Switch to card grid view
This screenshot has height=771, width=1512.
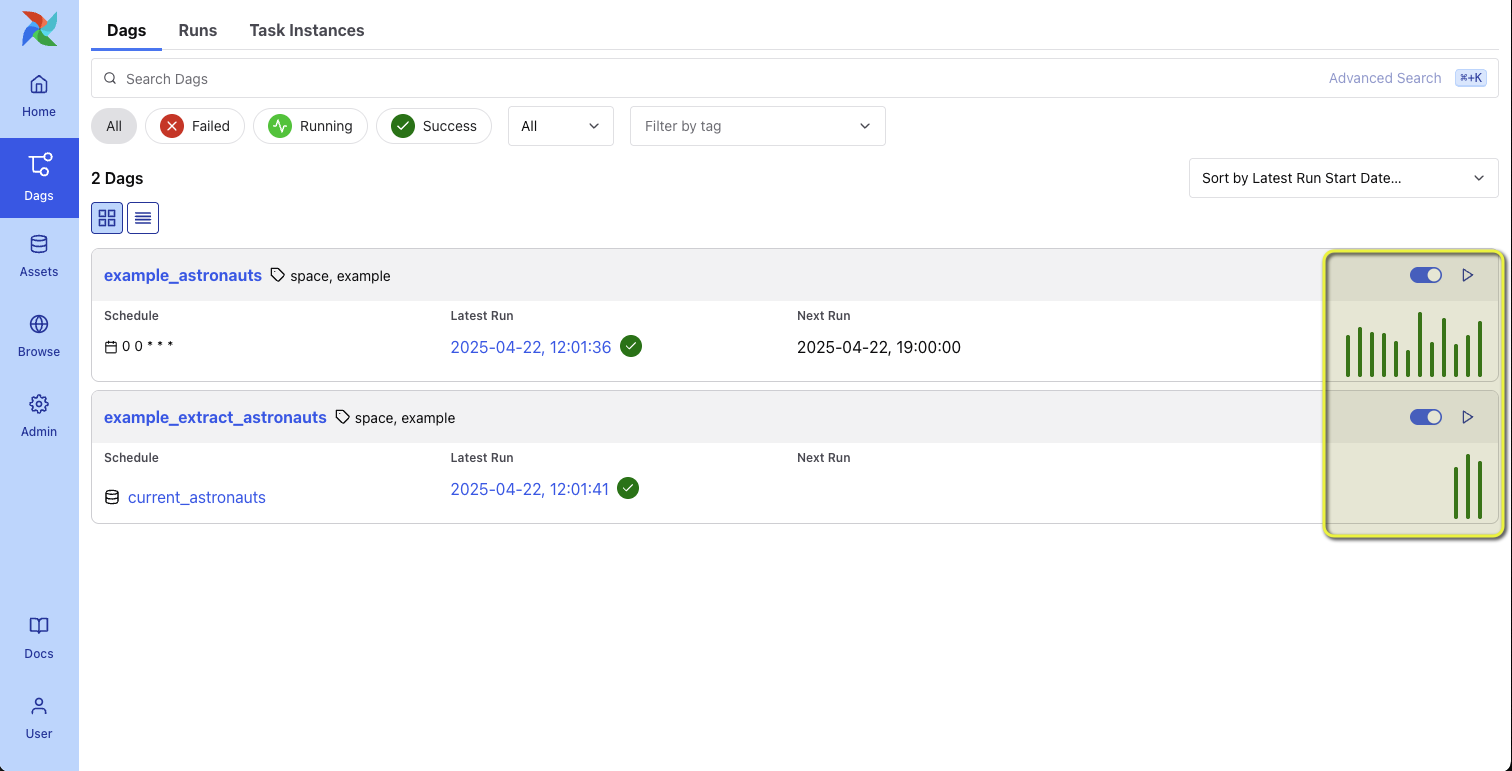[107, 218]
